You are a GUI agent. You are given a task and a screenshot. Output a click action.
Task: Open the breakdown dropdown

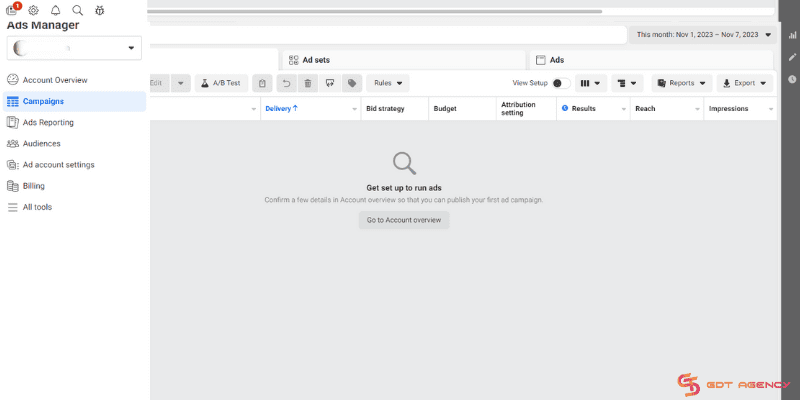pyautogui.click(x=627, y=83)
